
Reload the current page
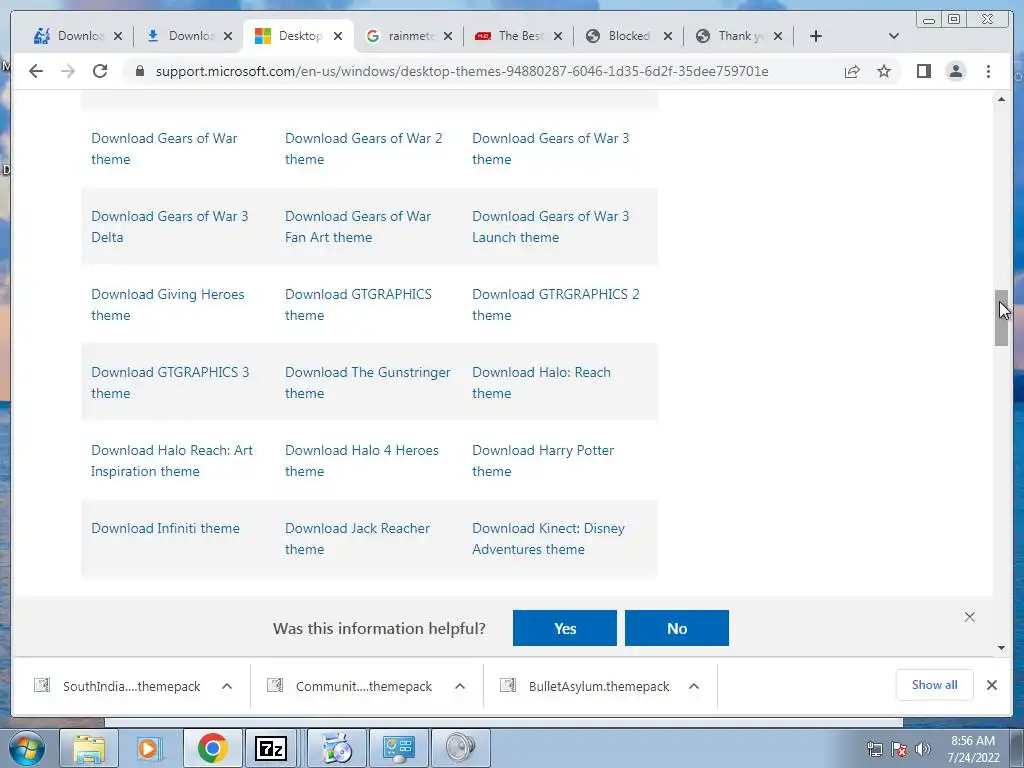pos(100,71)
